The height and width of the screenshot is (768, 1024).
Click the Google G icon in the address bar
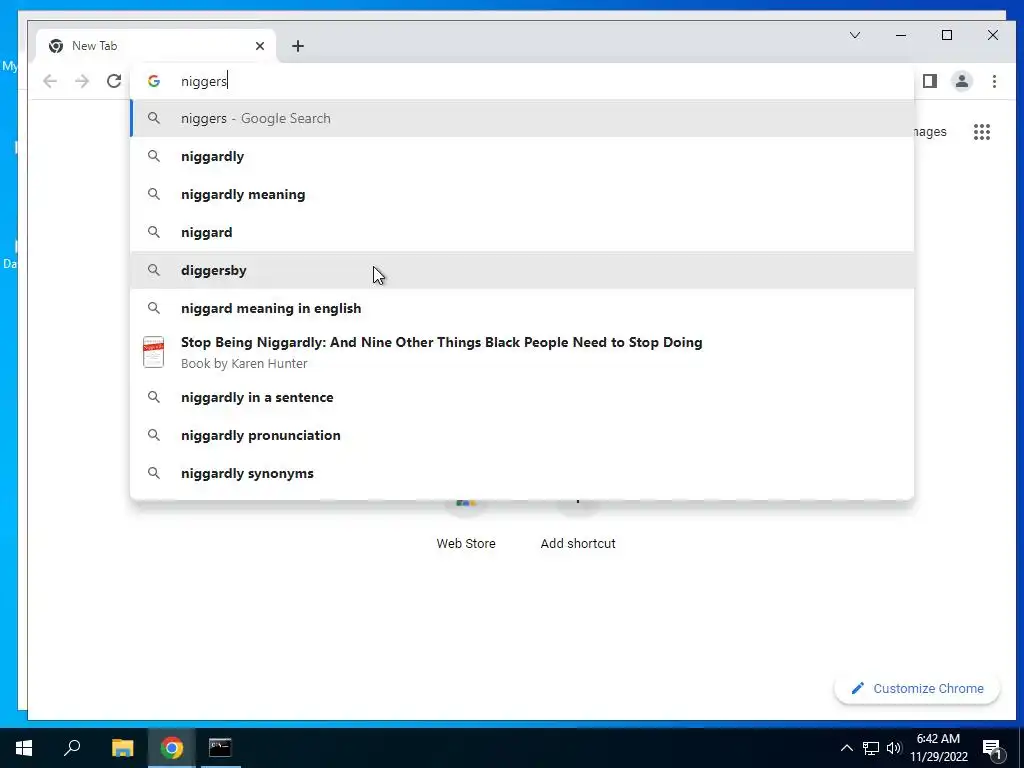(x=154, y=81)
